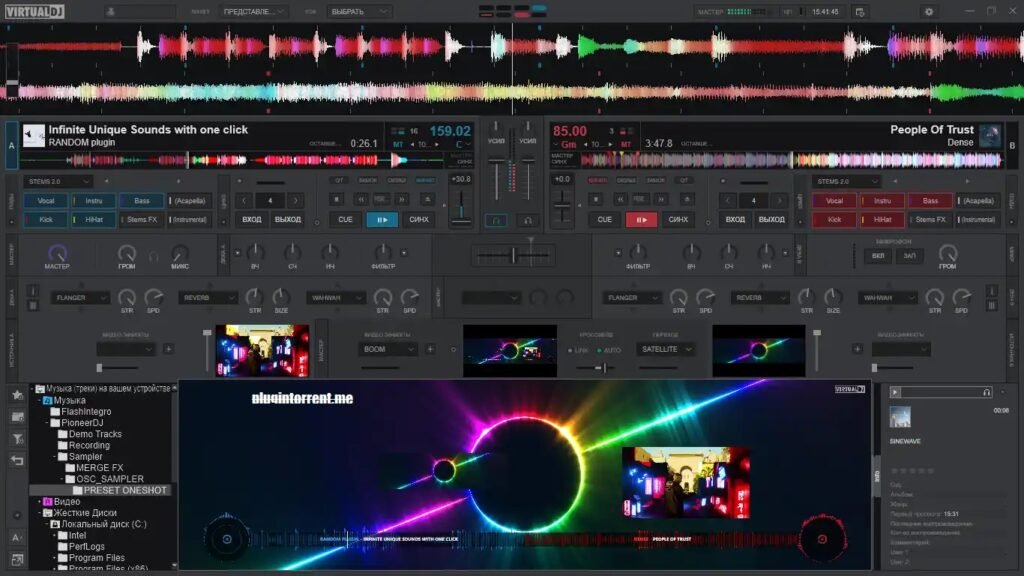This screenshot has height=576, width=1024.
Task: Click the microphone ЗАП button
Action: point(910,255)
